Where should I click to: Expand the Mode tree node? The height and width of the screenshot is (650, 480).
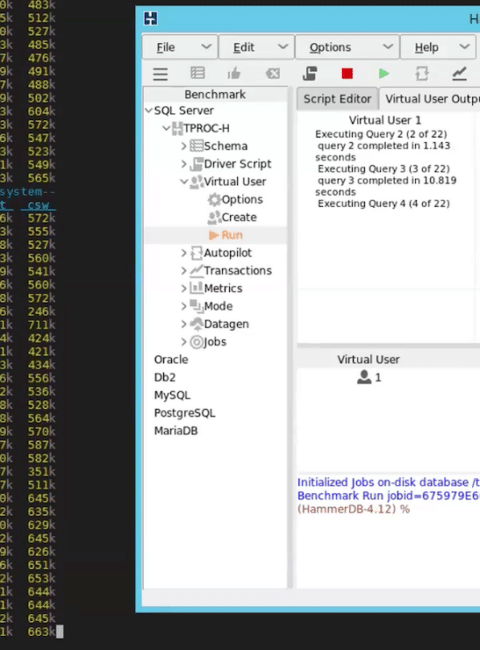[x=184, y=306]
